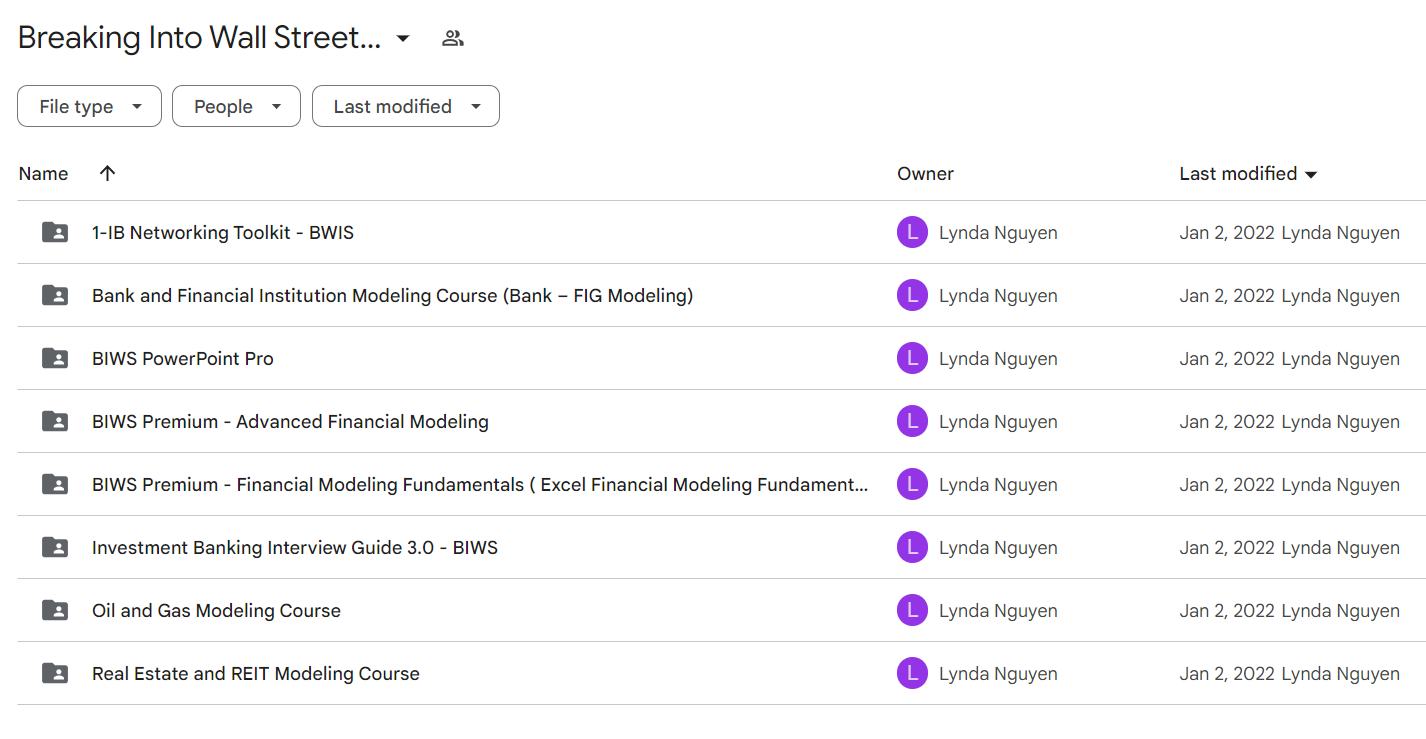1426x739 pixels.
Task: Open the File type filter dropdown
Action: click(x=89, y=106)
